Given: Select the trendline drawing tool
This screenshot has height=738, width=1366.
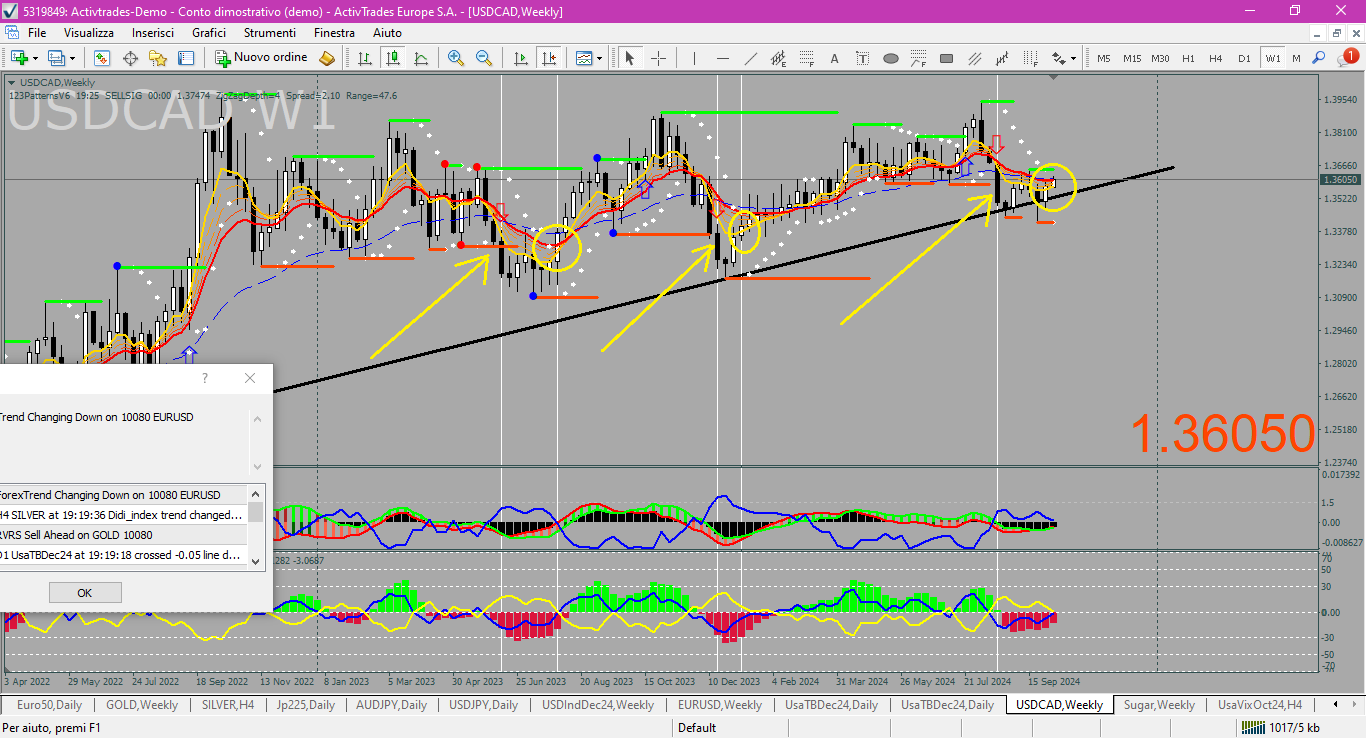Looking at the screenshot, I should [x=750, y=58].
